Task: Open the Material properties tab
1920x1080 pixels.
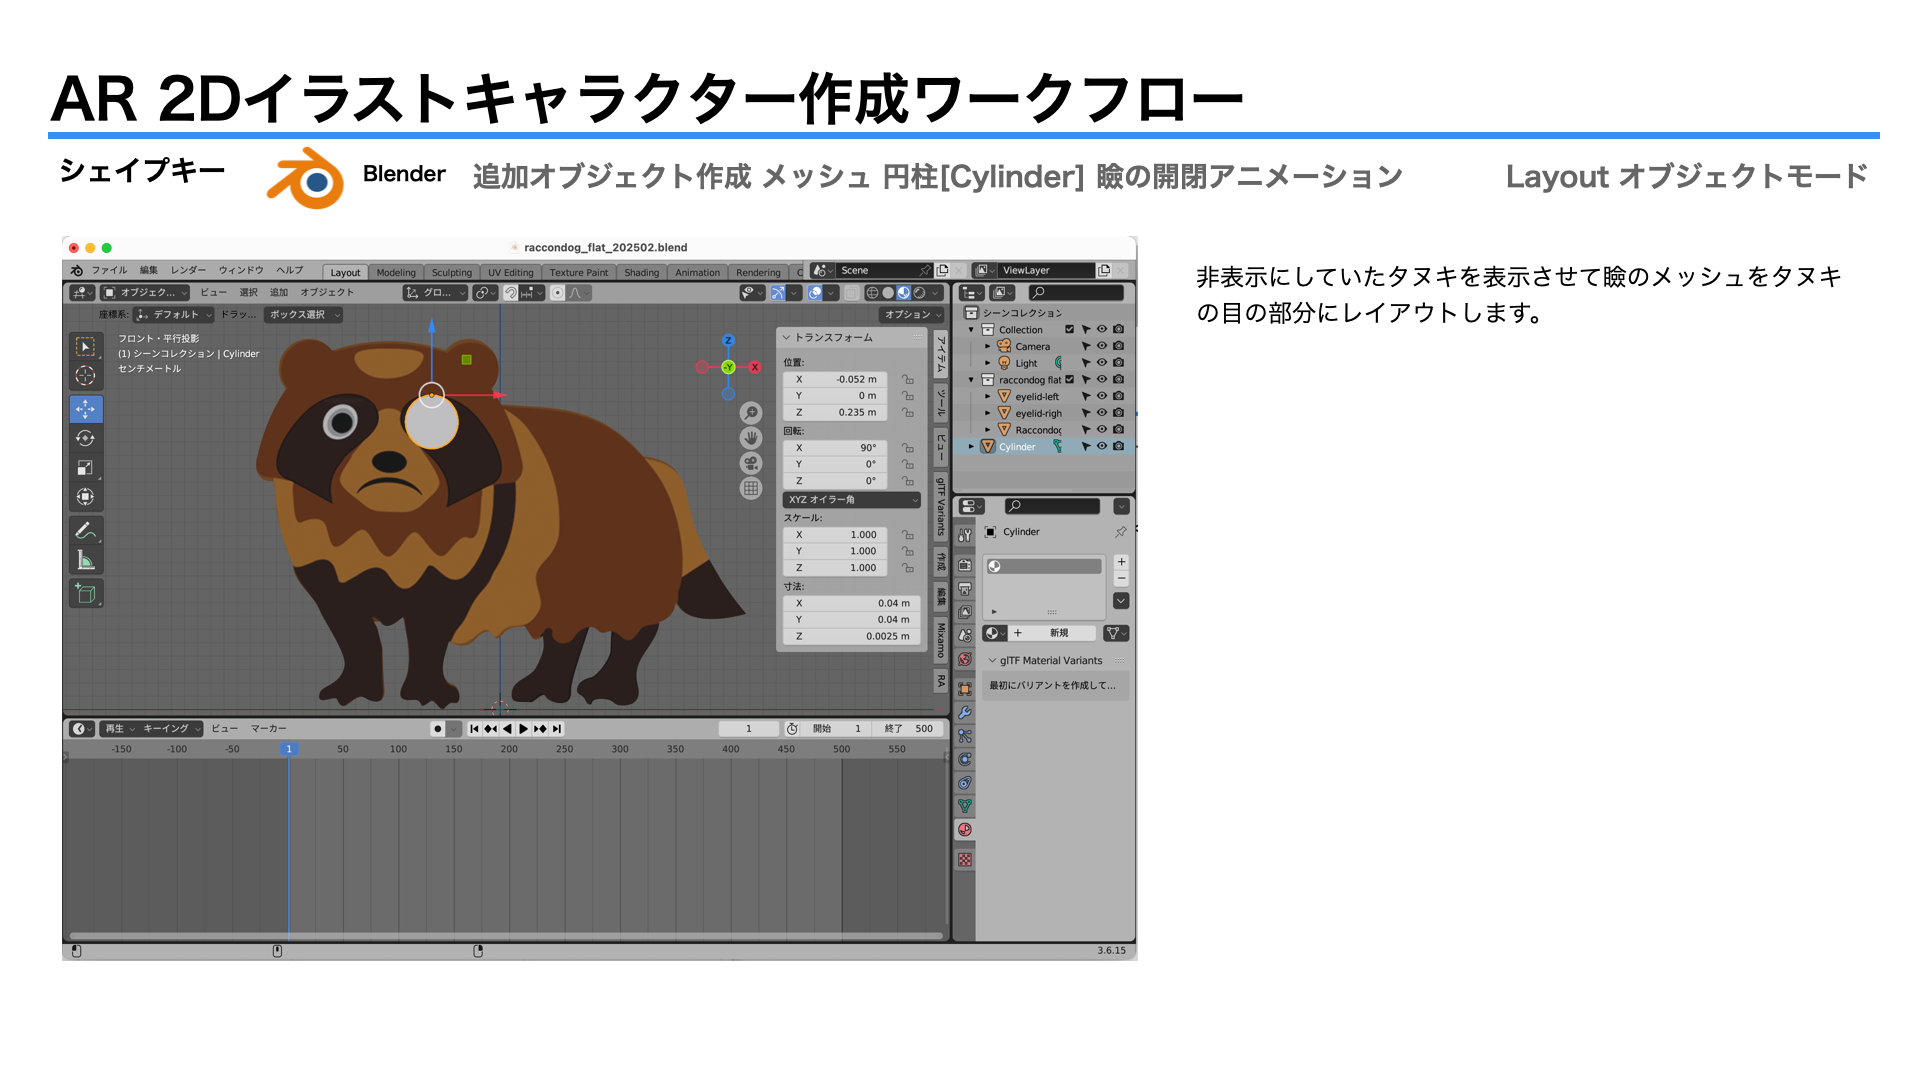Action: coord(965,830)
